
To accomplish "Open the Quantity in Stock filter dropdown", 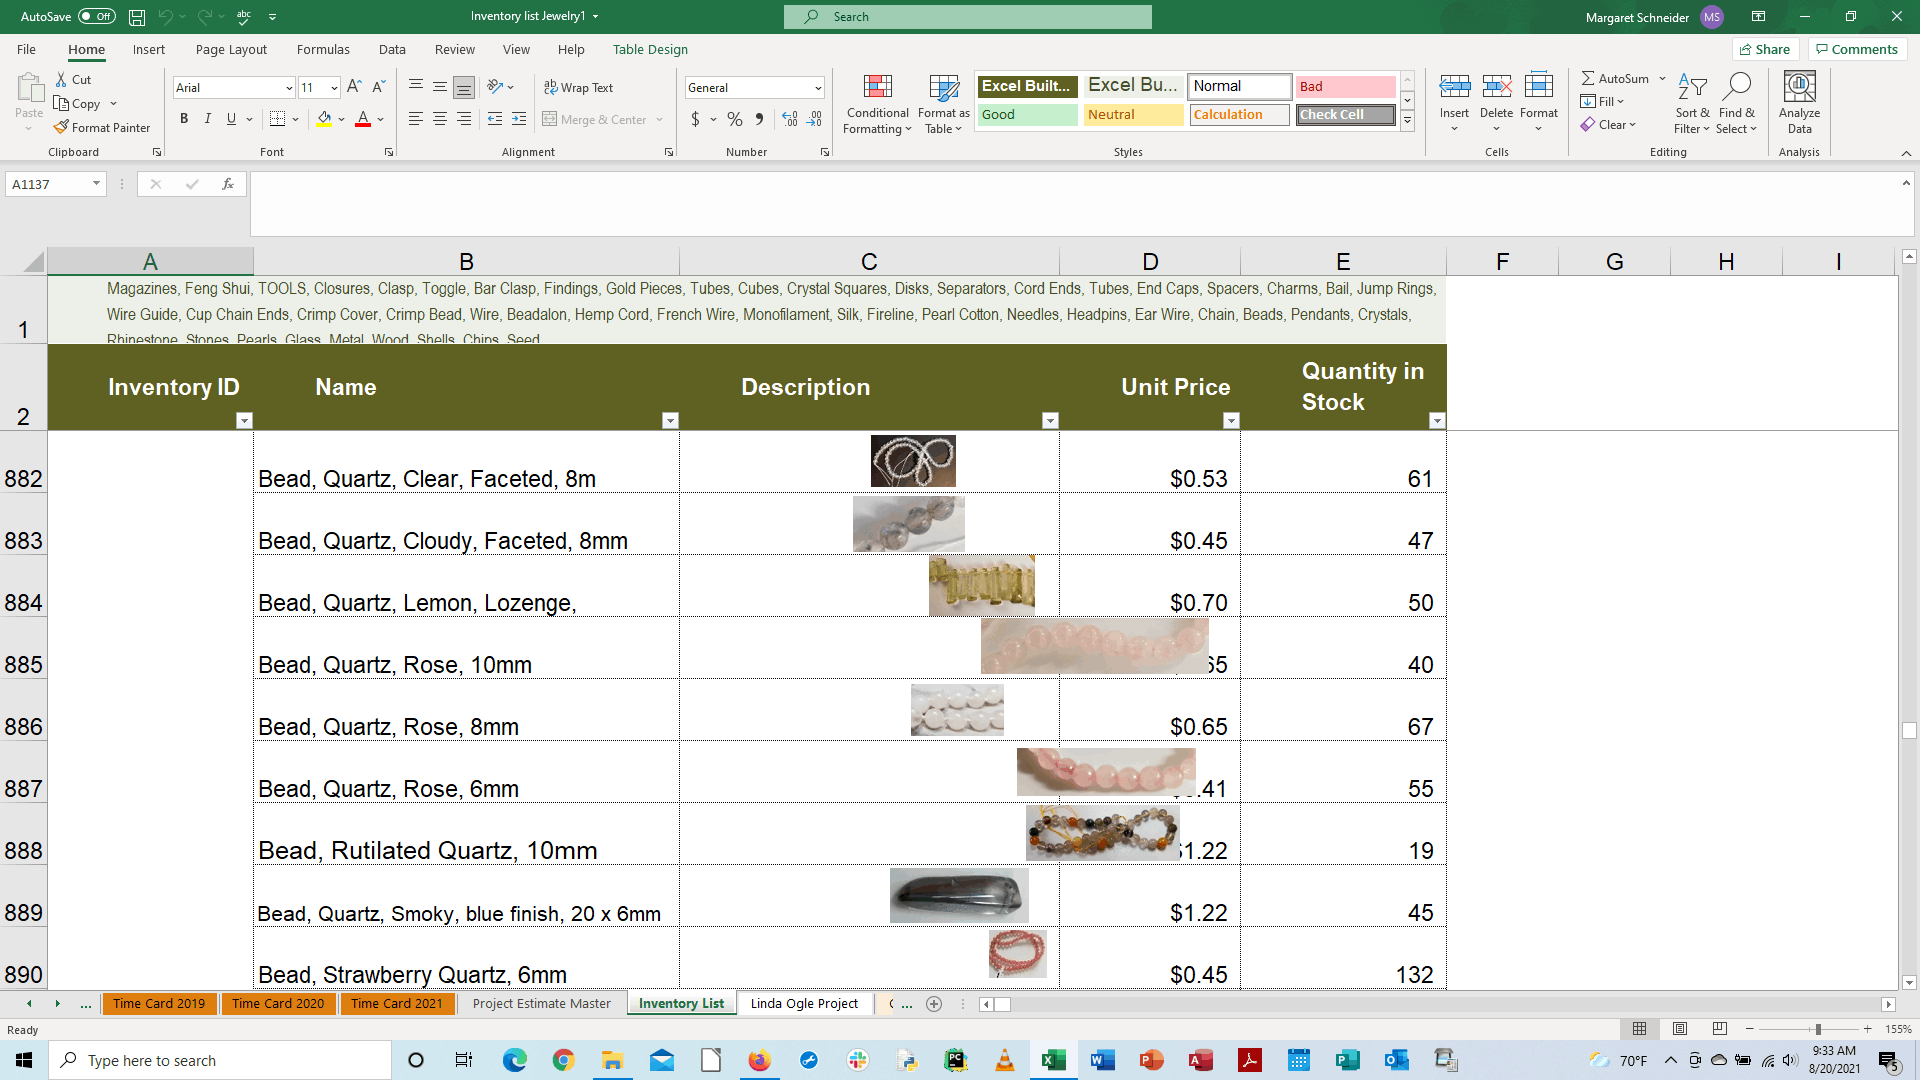I will pos(1437,421).
